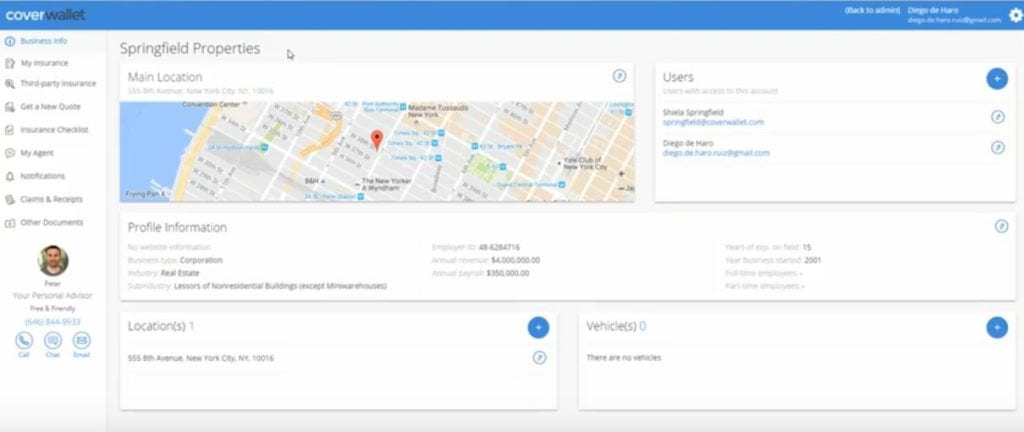Call the personal advisor
Viewport: 1024px width, 432px height.
pyautogui.click(x=24, y=341)
